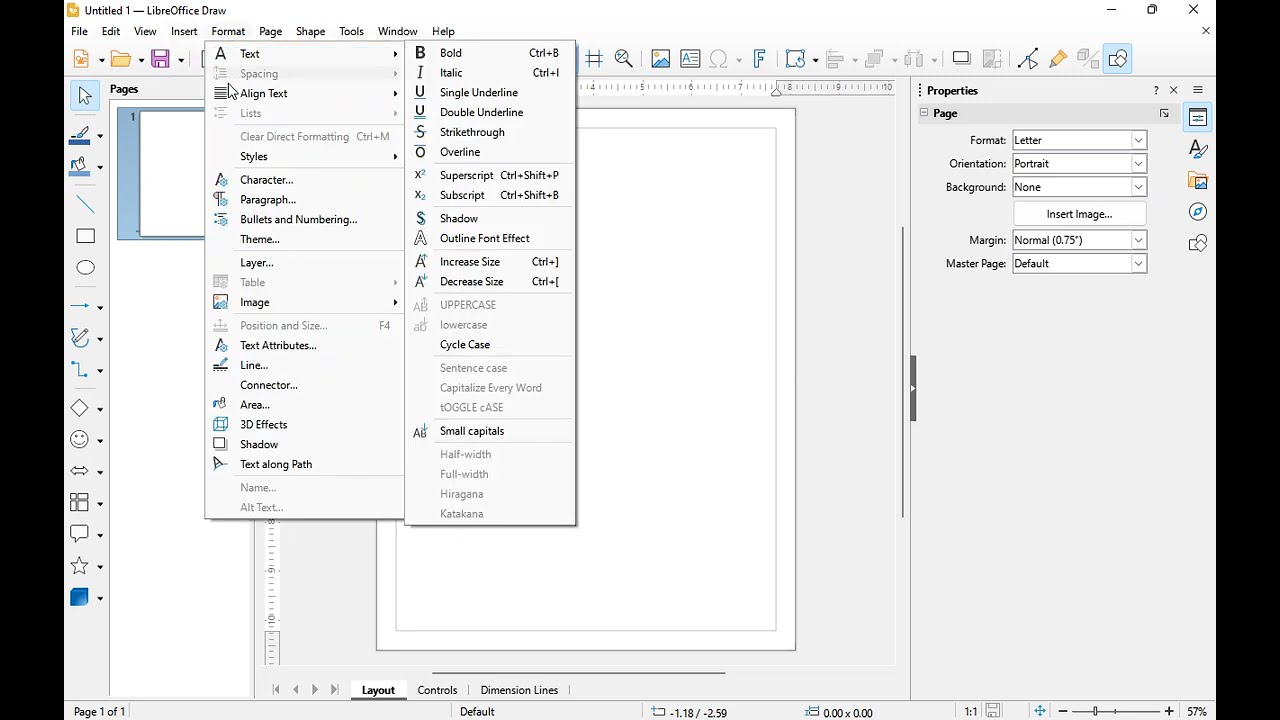Open the sidebar Shapes deck icon

(x=1198, y=243)
